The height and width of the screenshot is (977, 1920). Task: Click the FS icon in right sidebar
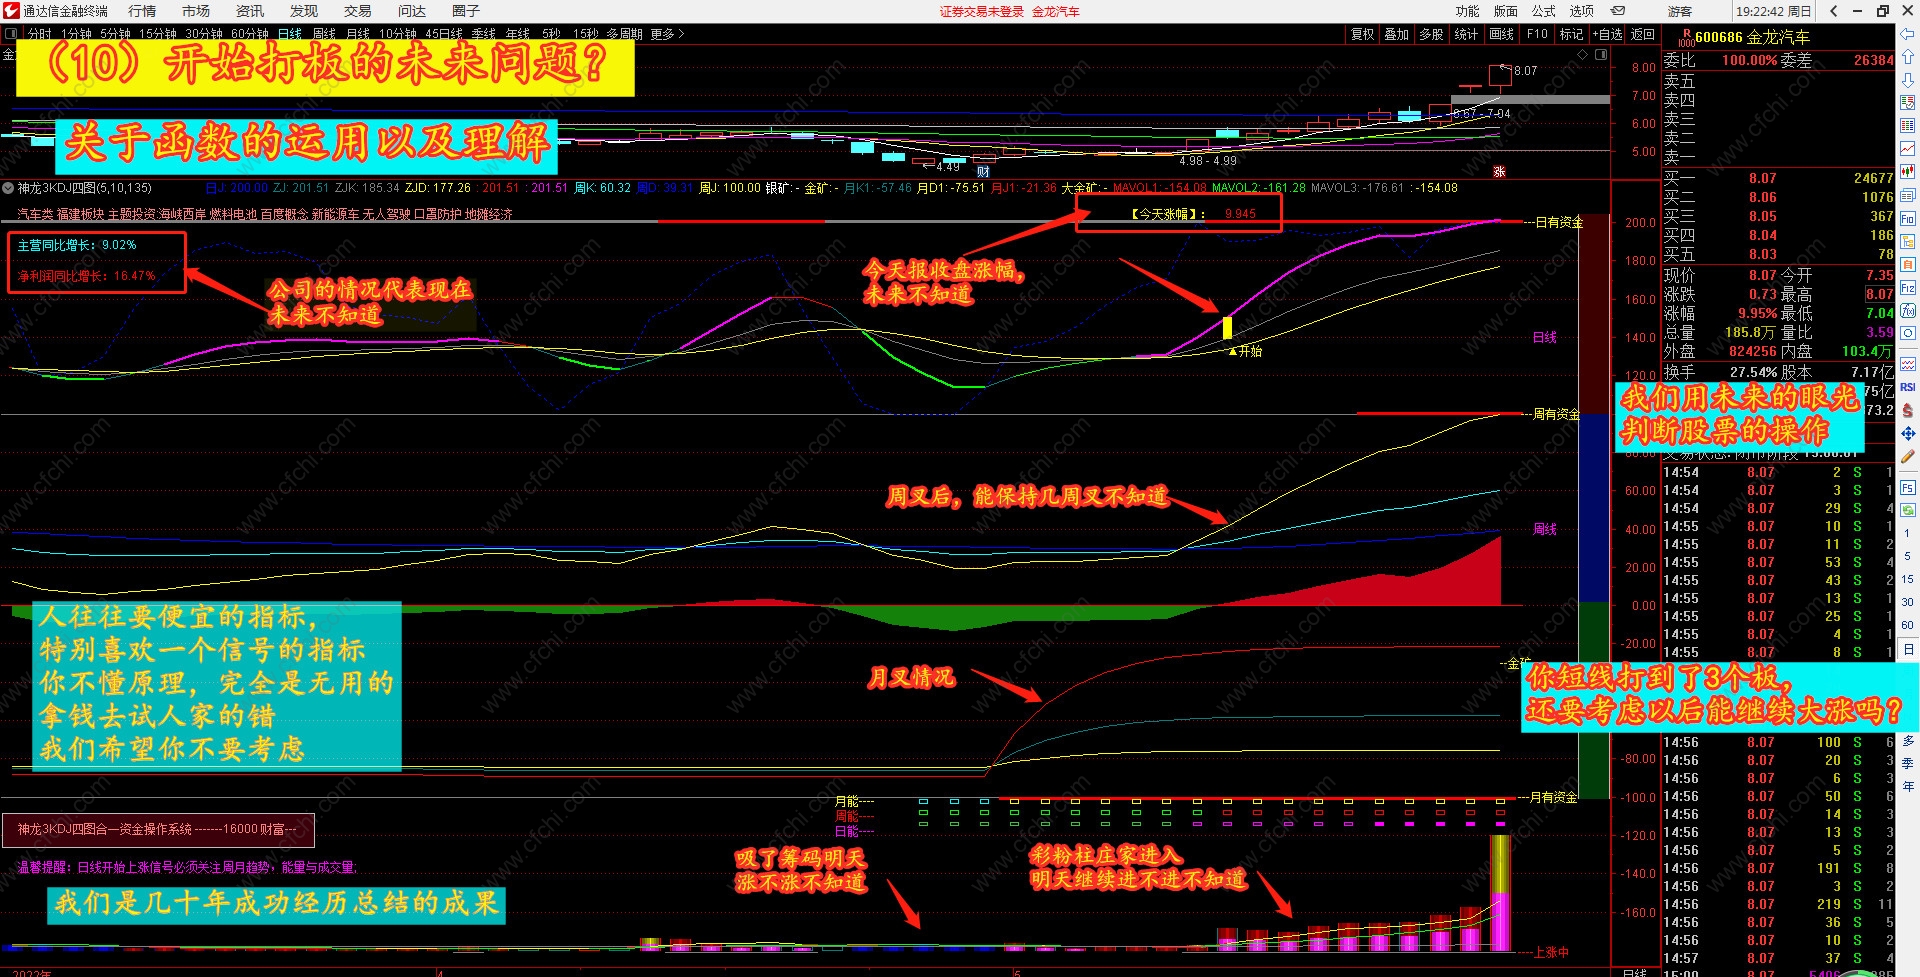(x=1907, y=487)
